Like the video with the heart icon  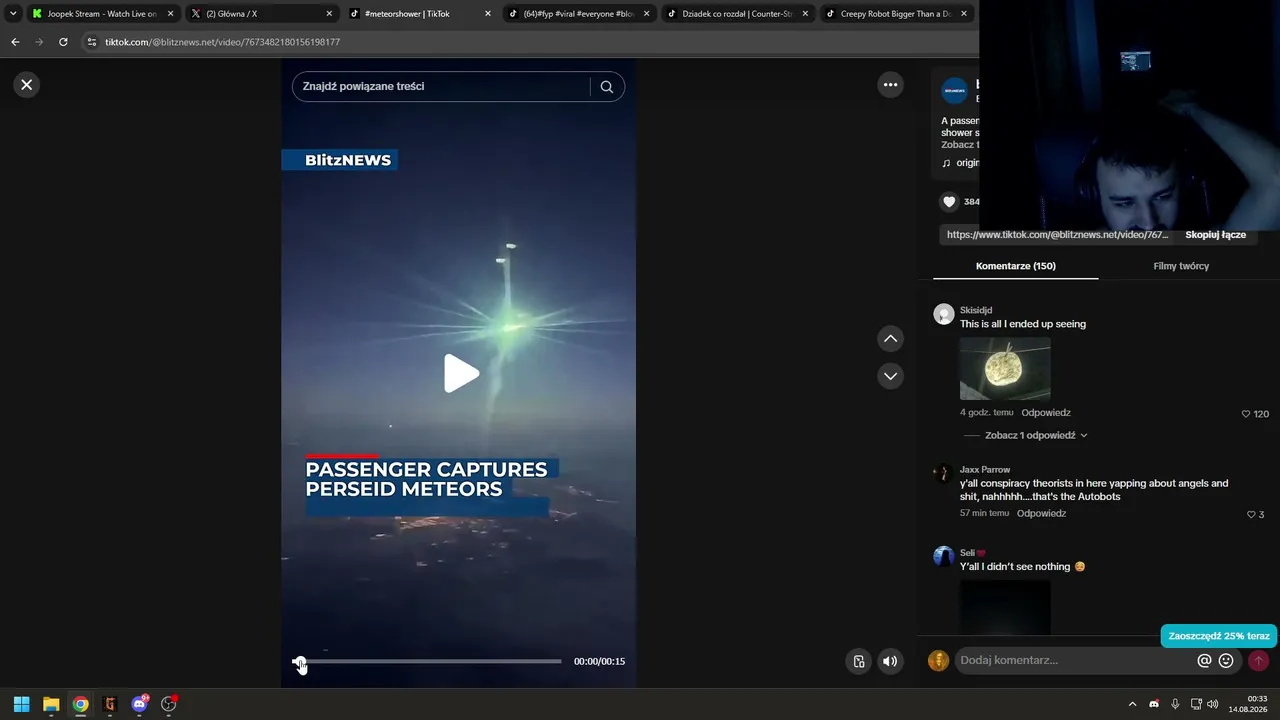[949, 202]
